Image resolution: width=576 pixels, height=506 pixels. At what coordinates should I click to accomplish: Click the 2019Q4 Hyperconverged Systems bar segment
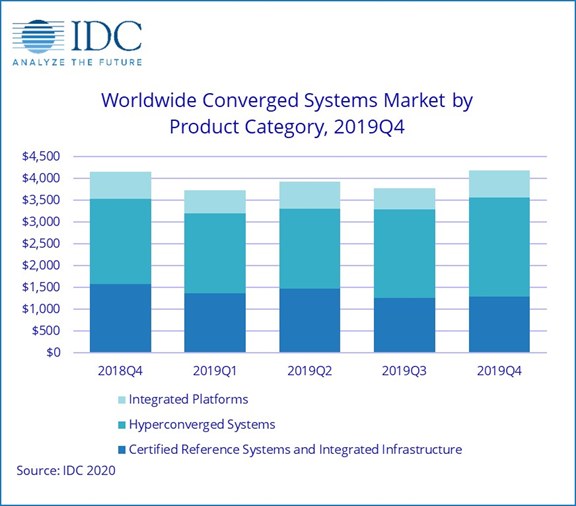[499, 247]
